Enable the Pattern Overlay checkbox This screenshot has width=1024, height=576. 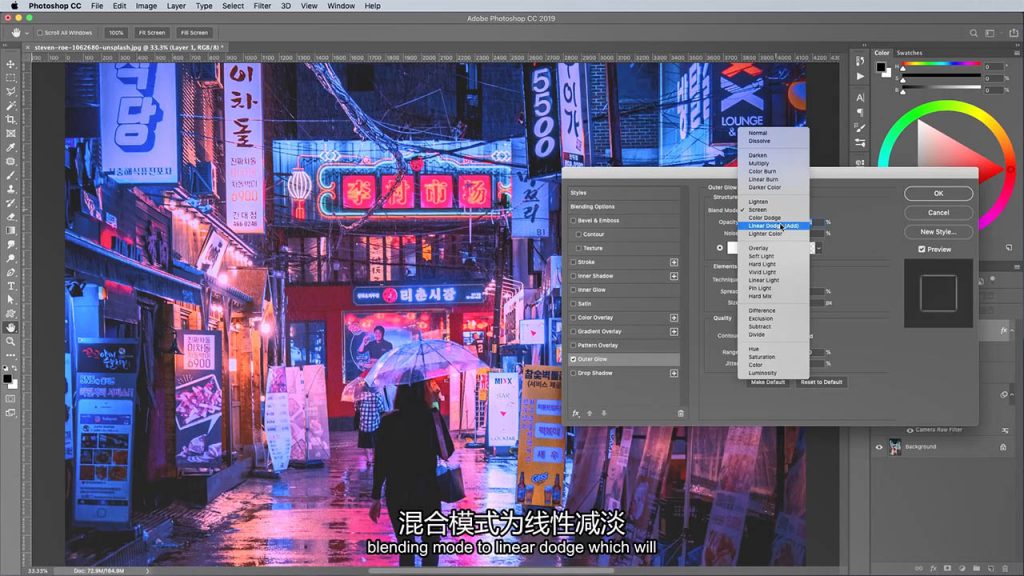click(573, 345)
